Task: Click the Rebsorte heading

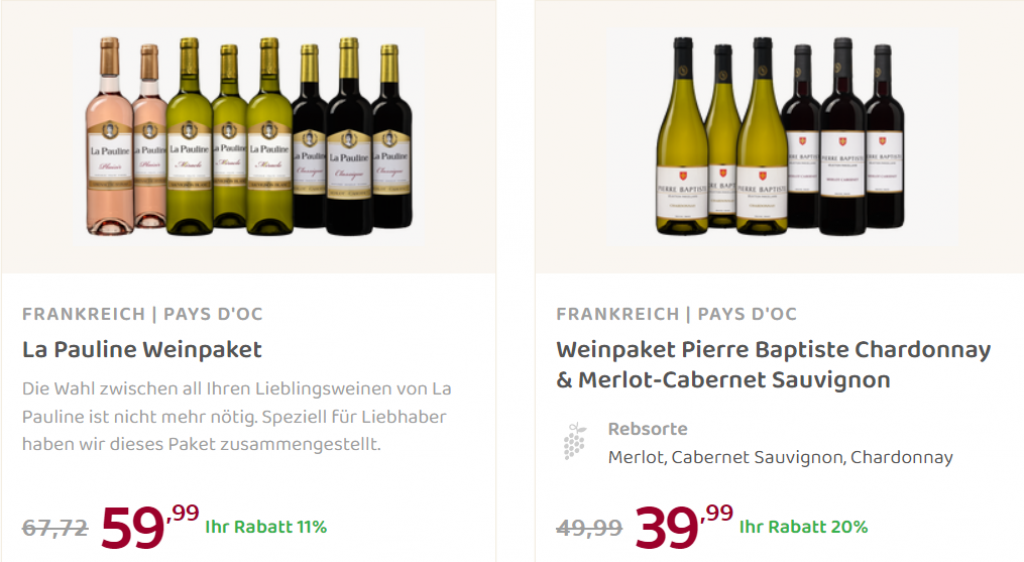Action: point(647,429)
